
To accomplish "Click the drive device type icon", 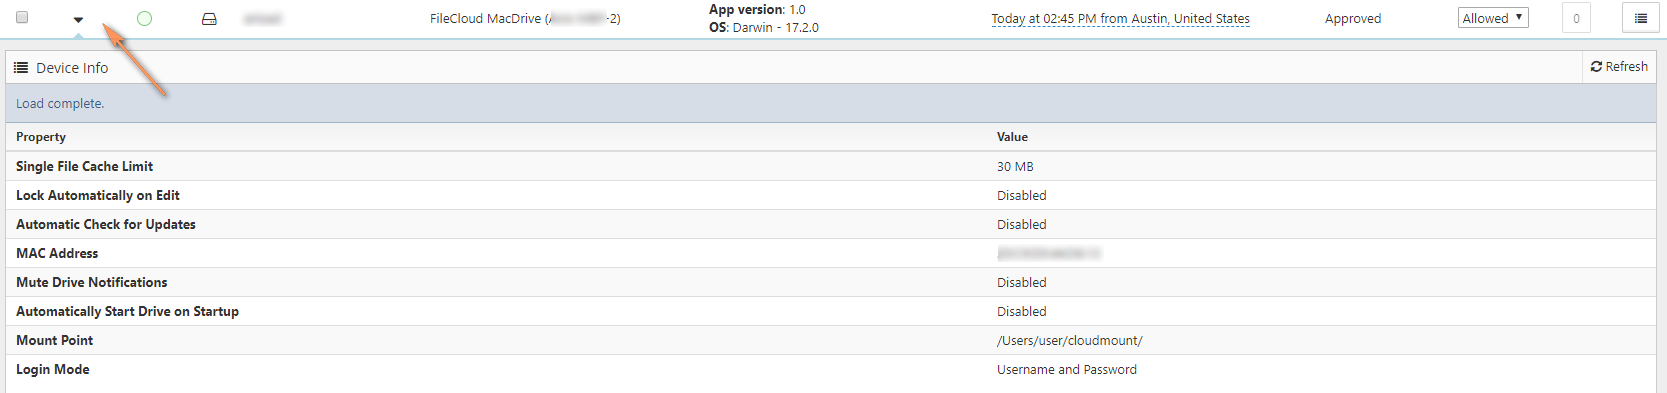I will [209, 19].
